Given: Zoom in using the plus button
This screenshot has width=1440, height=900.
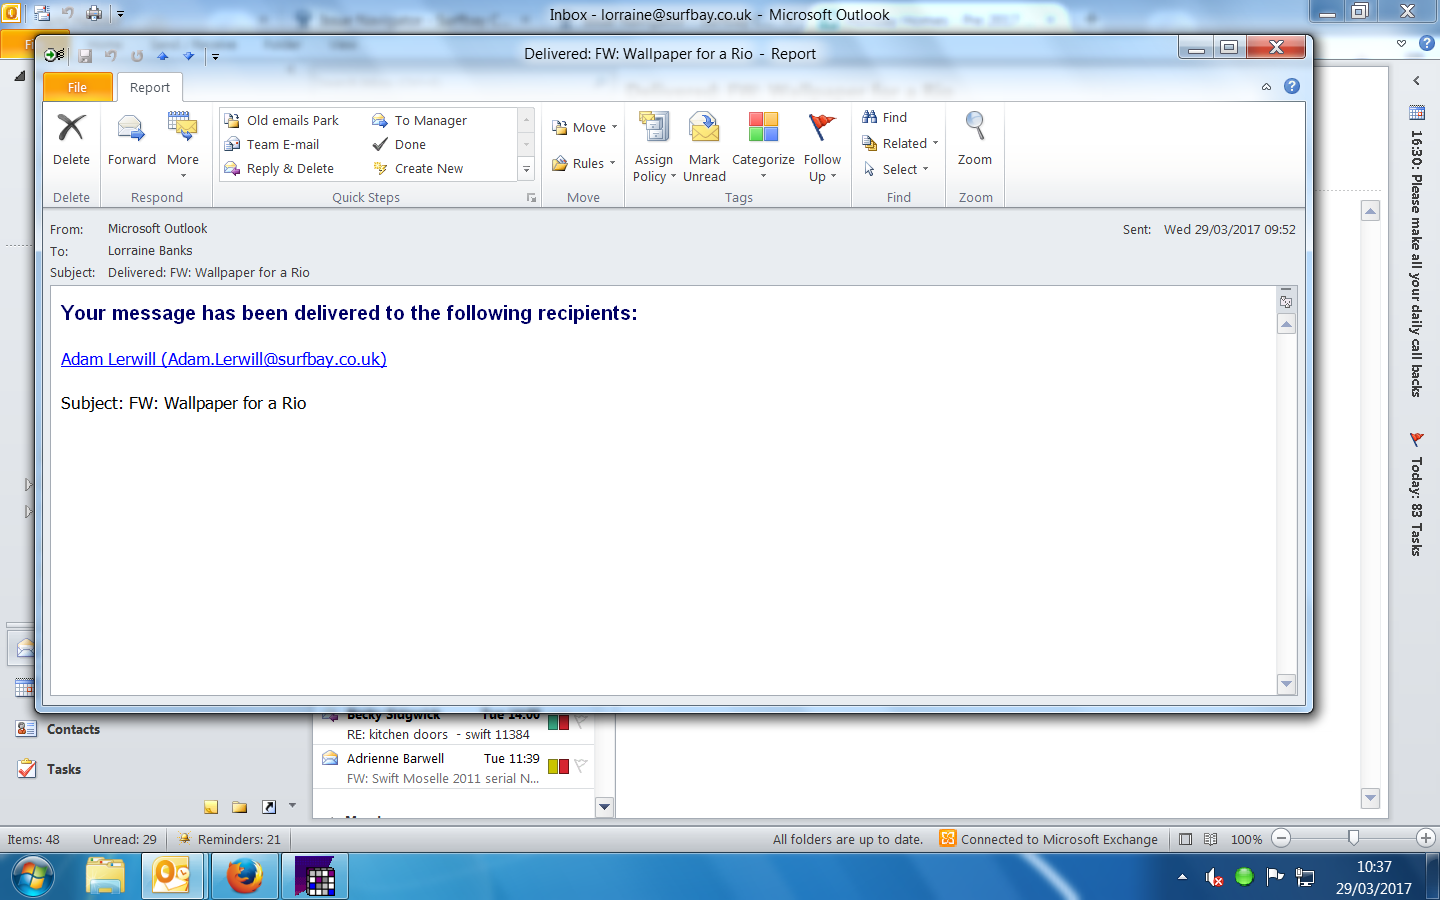Looking at the screenshot, I should tap(1426, 838).
